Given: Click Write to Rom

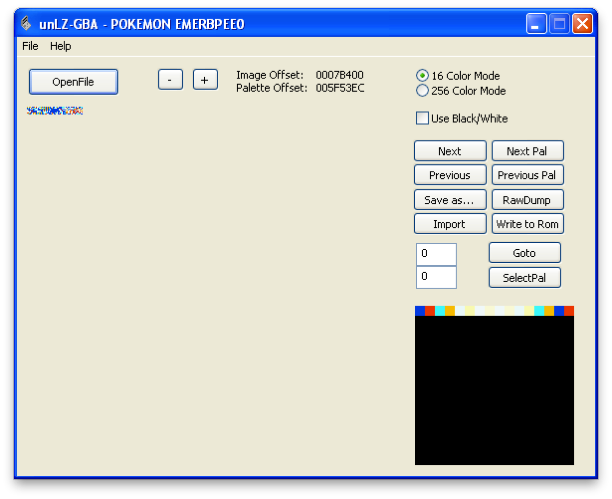Looking at the screenshot, I should point(528,224).
